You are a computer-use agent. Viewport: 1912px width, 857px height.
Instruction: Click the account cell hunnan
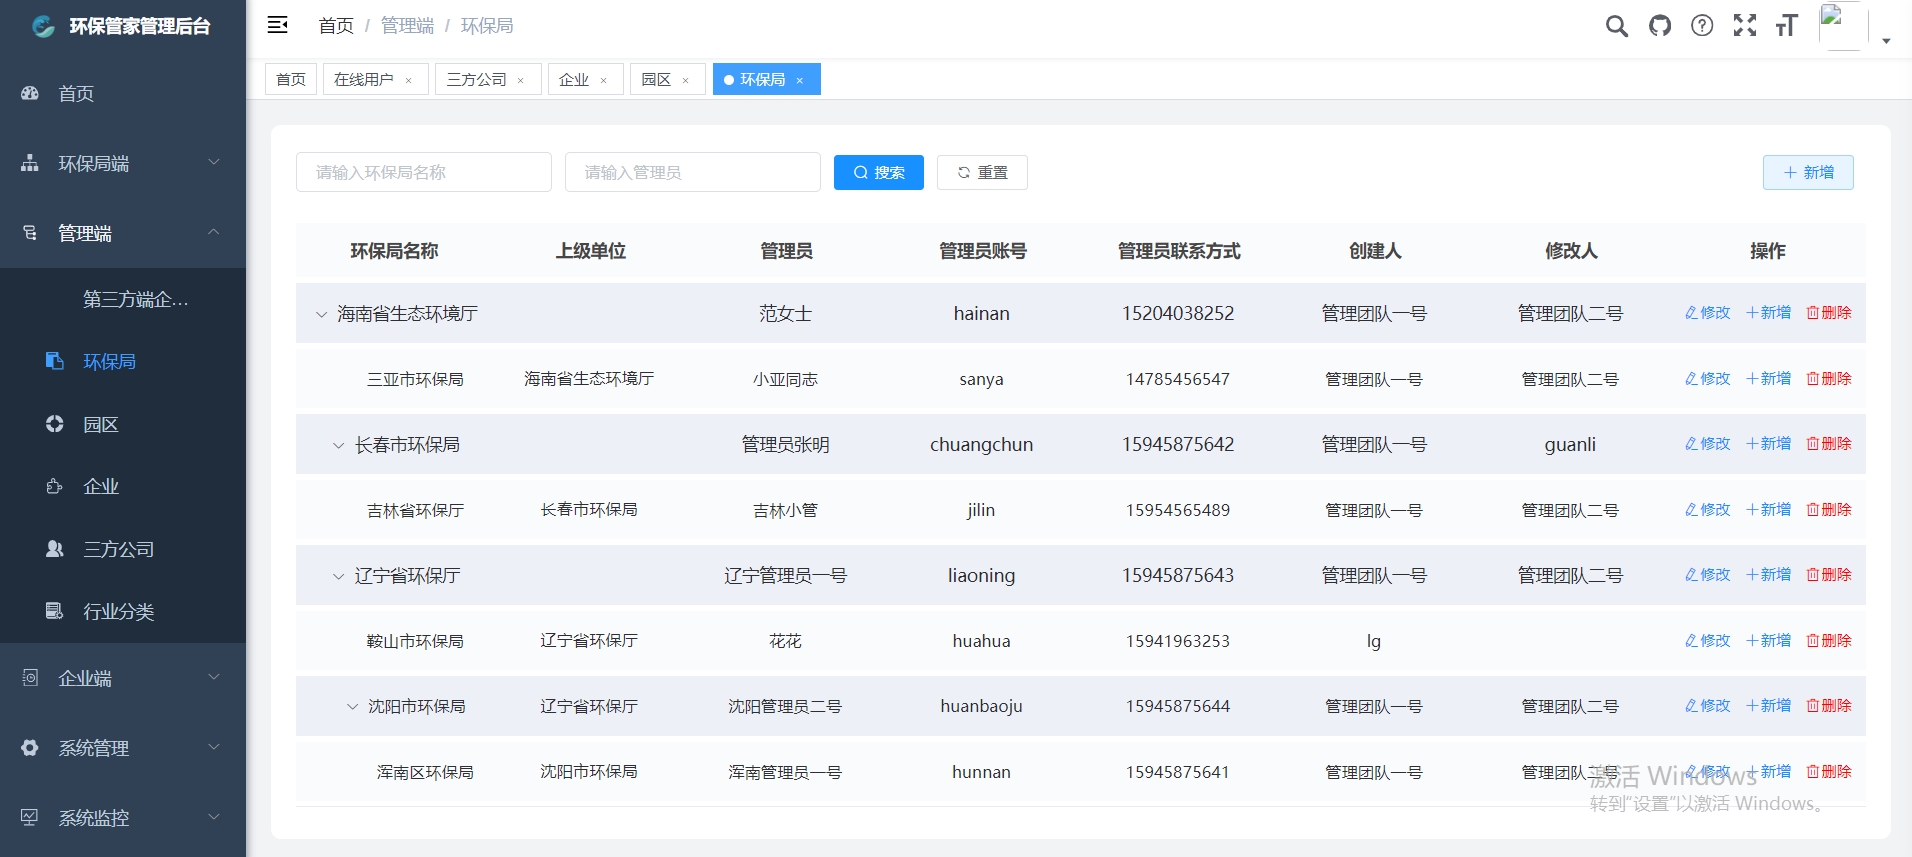pos(982,772)
